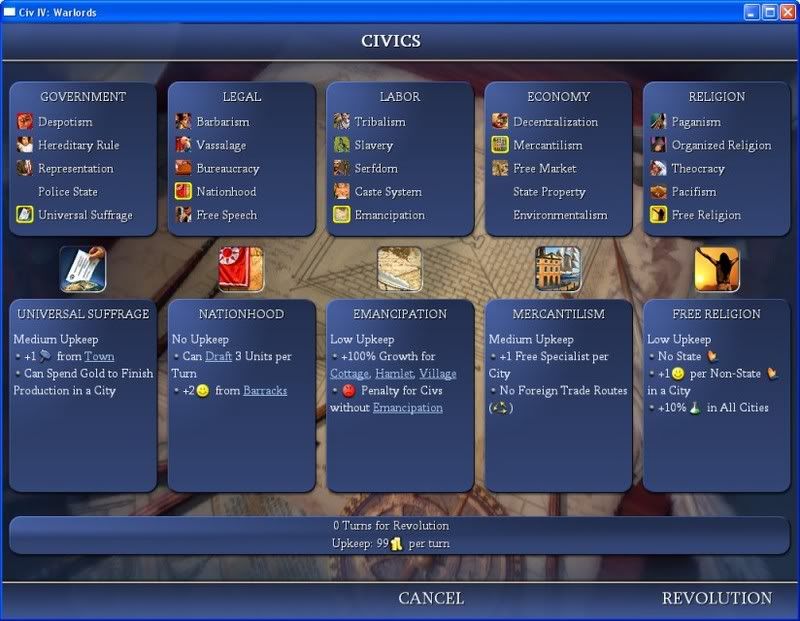Click the "Civ IV: Warlords" window title
Screen dimensions: 800x621
(x=58, y=12)
